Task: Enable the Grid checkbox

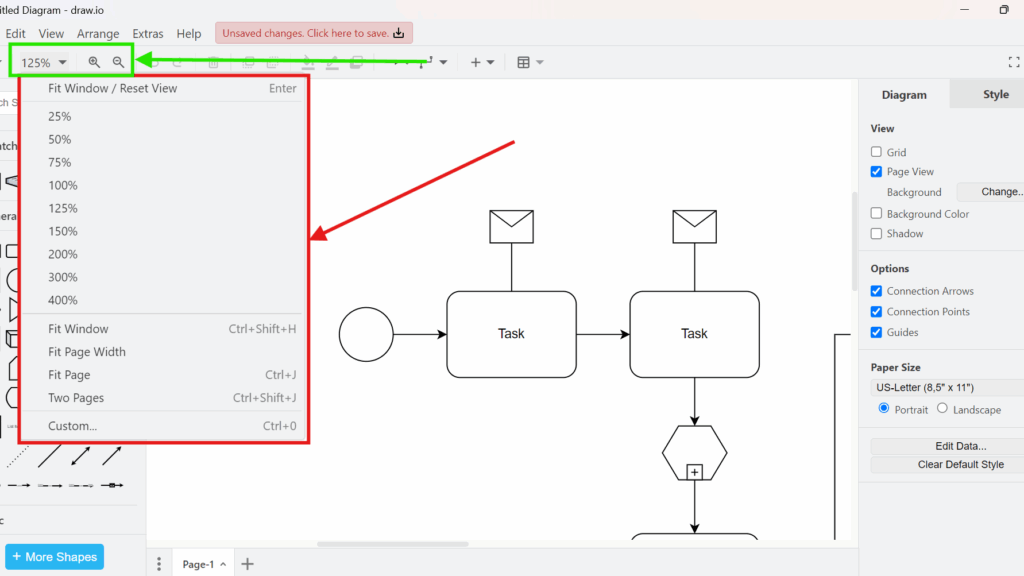Action: 876,152
